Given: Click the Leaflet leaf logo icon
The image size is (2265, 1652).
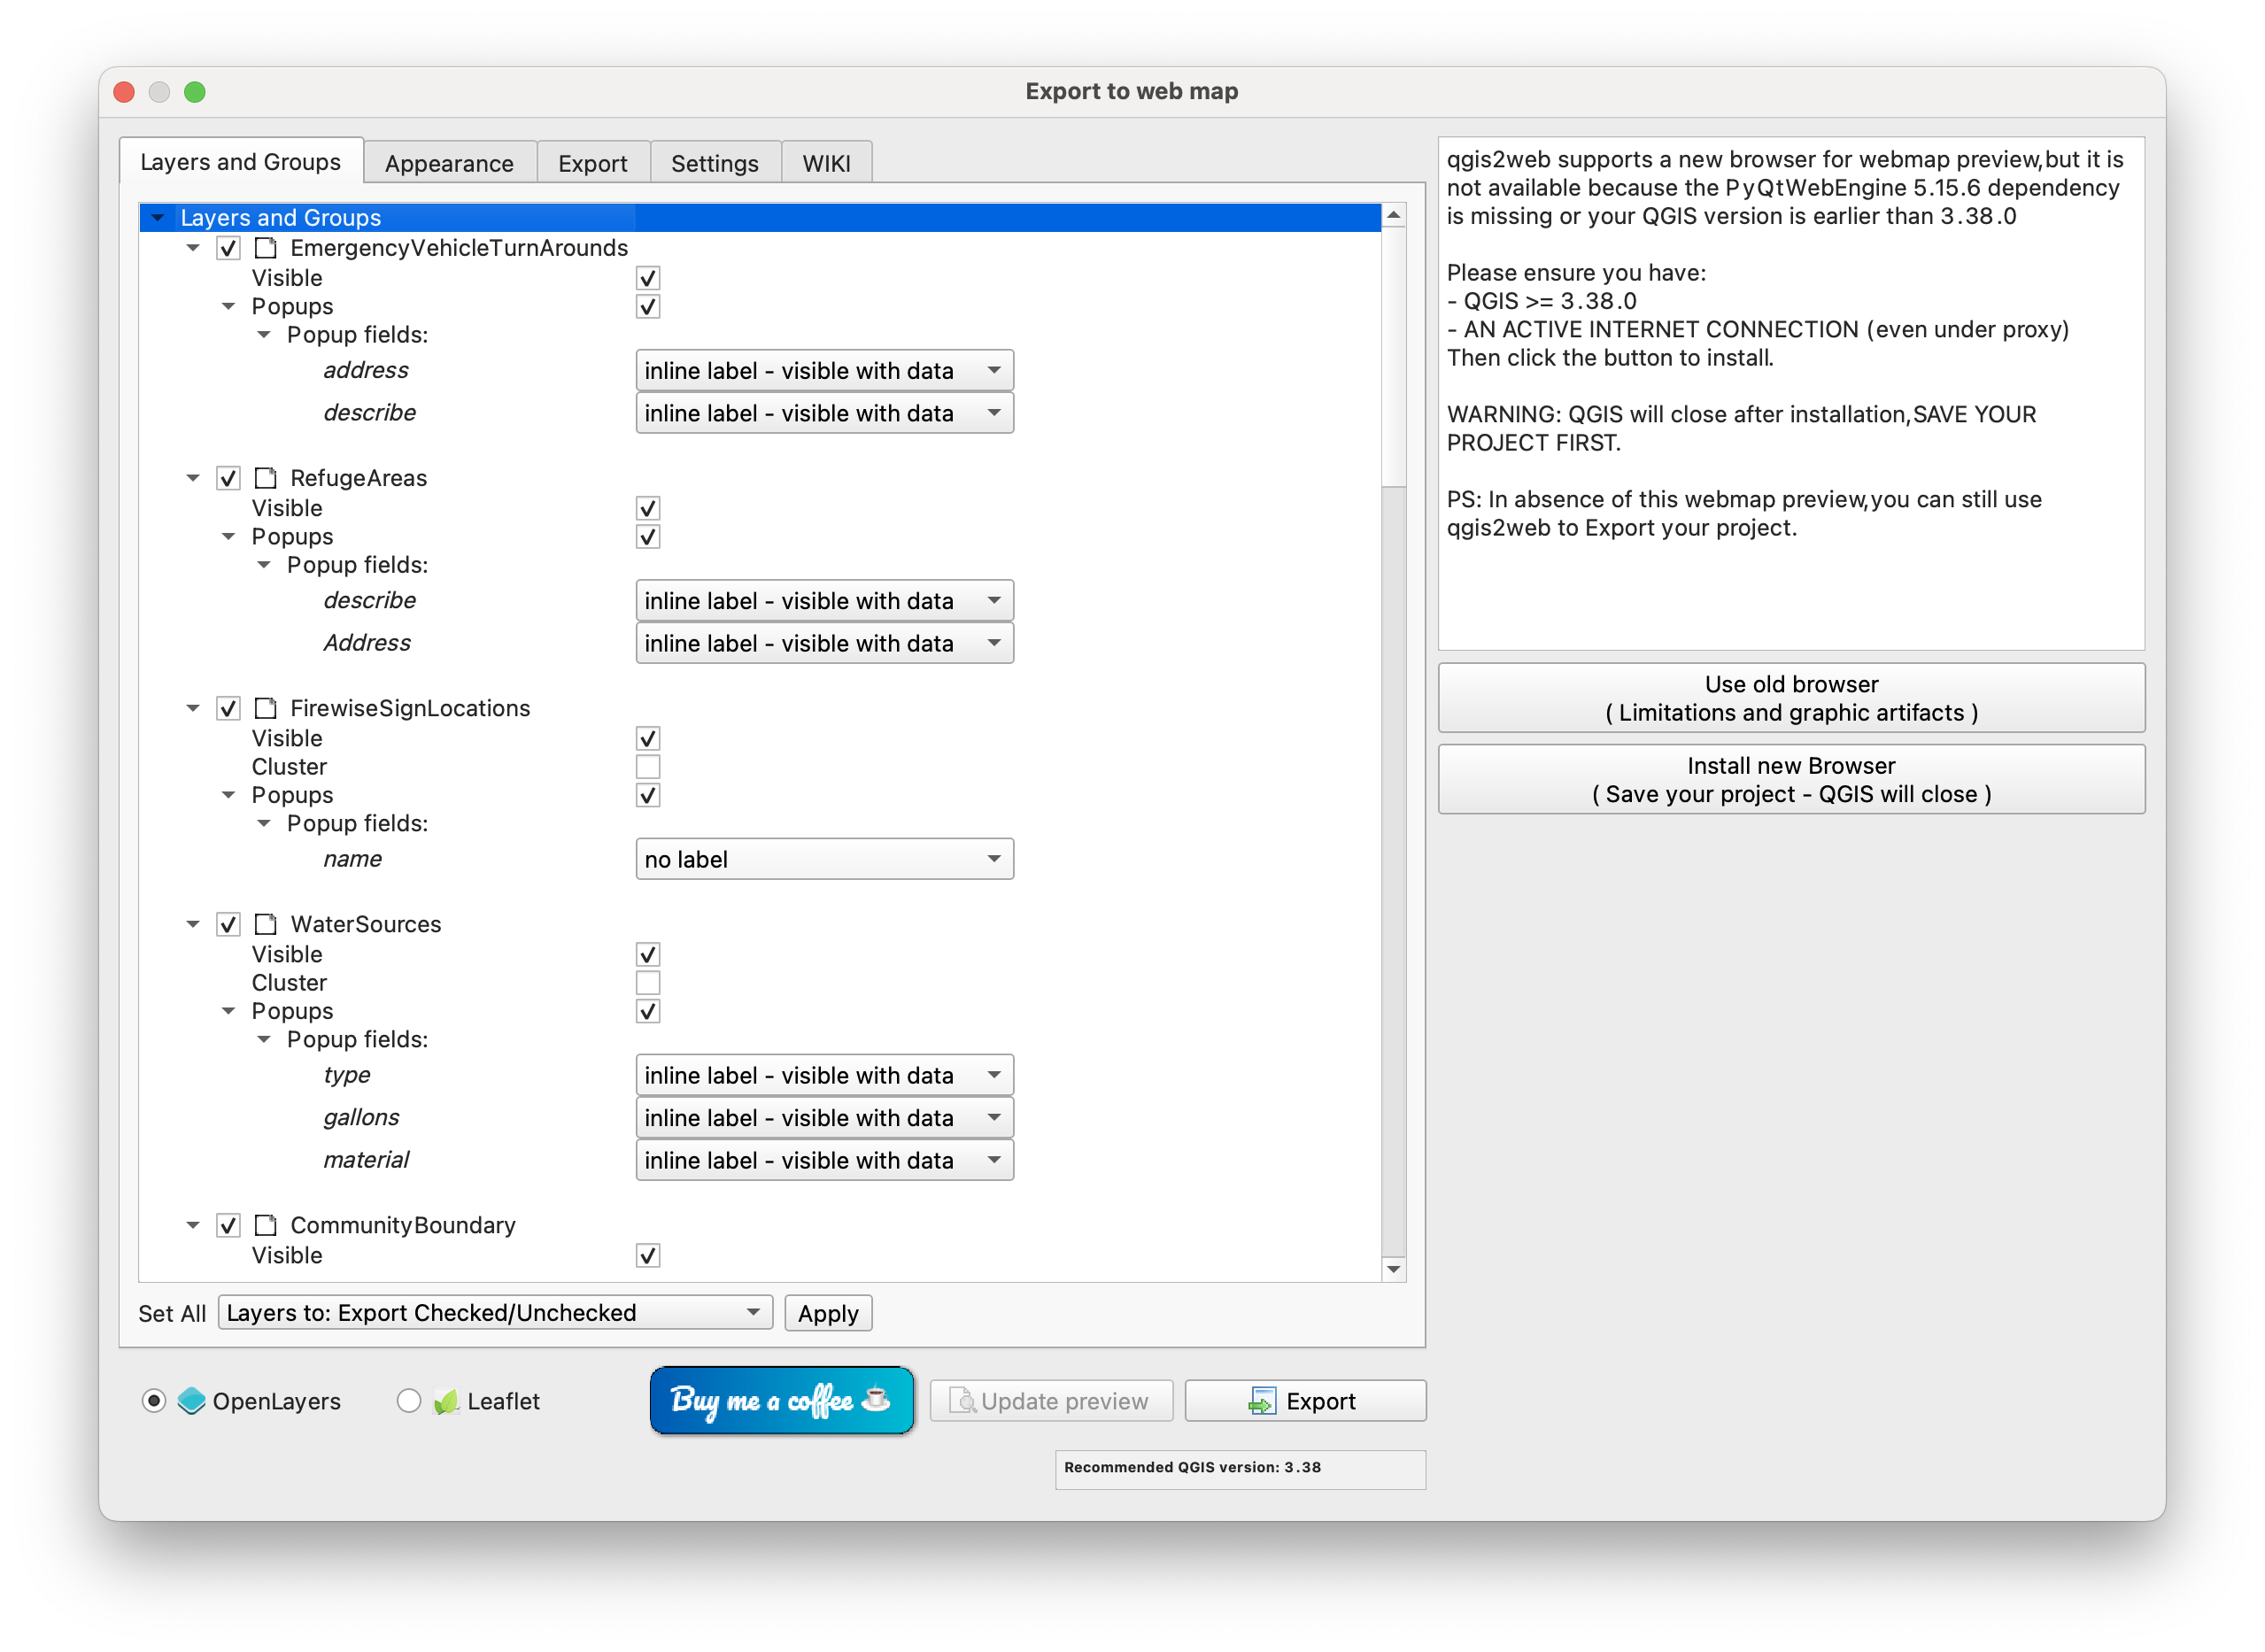Looking at the screenshot, I should [446, 1401].
